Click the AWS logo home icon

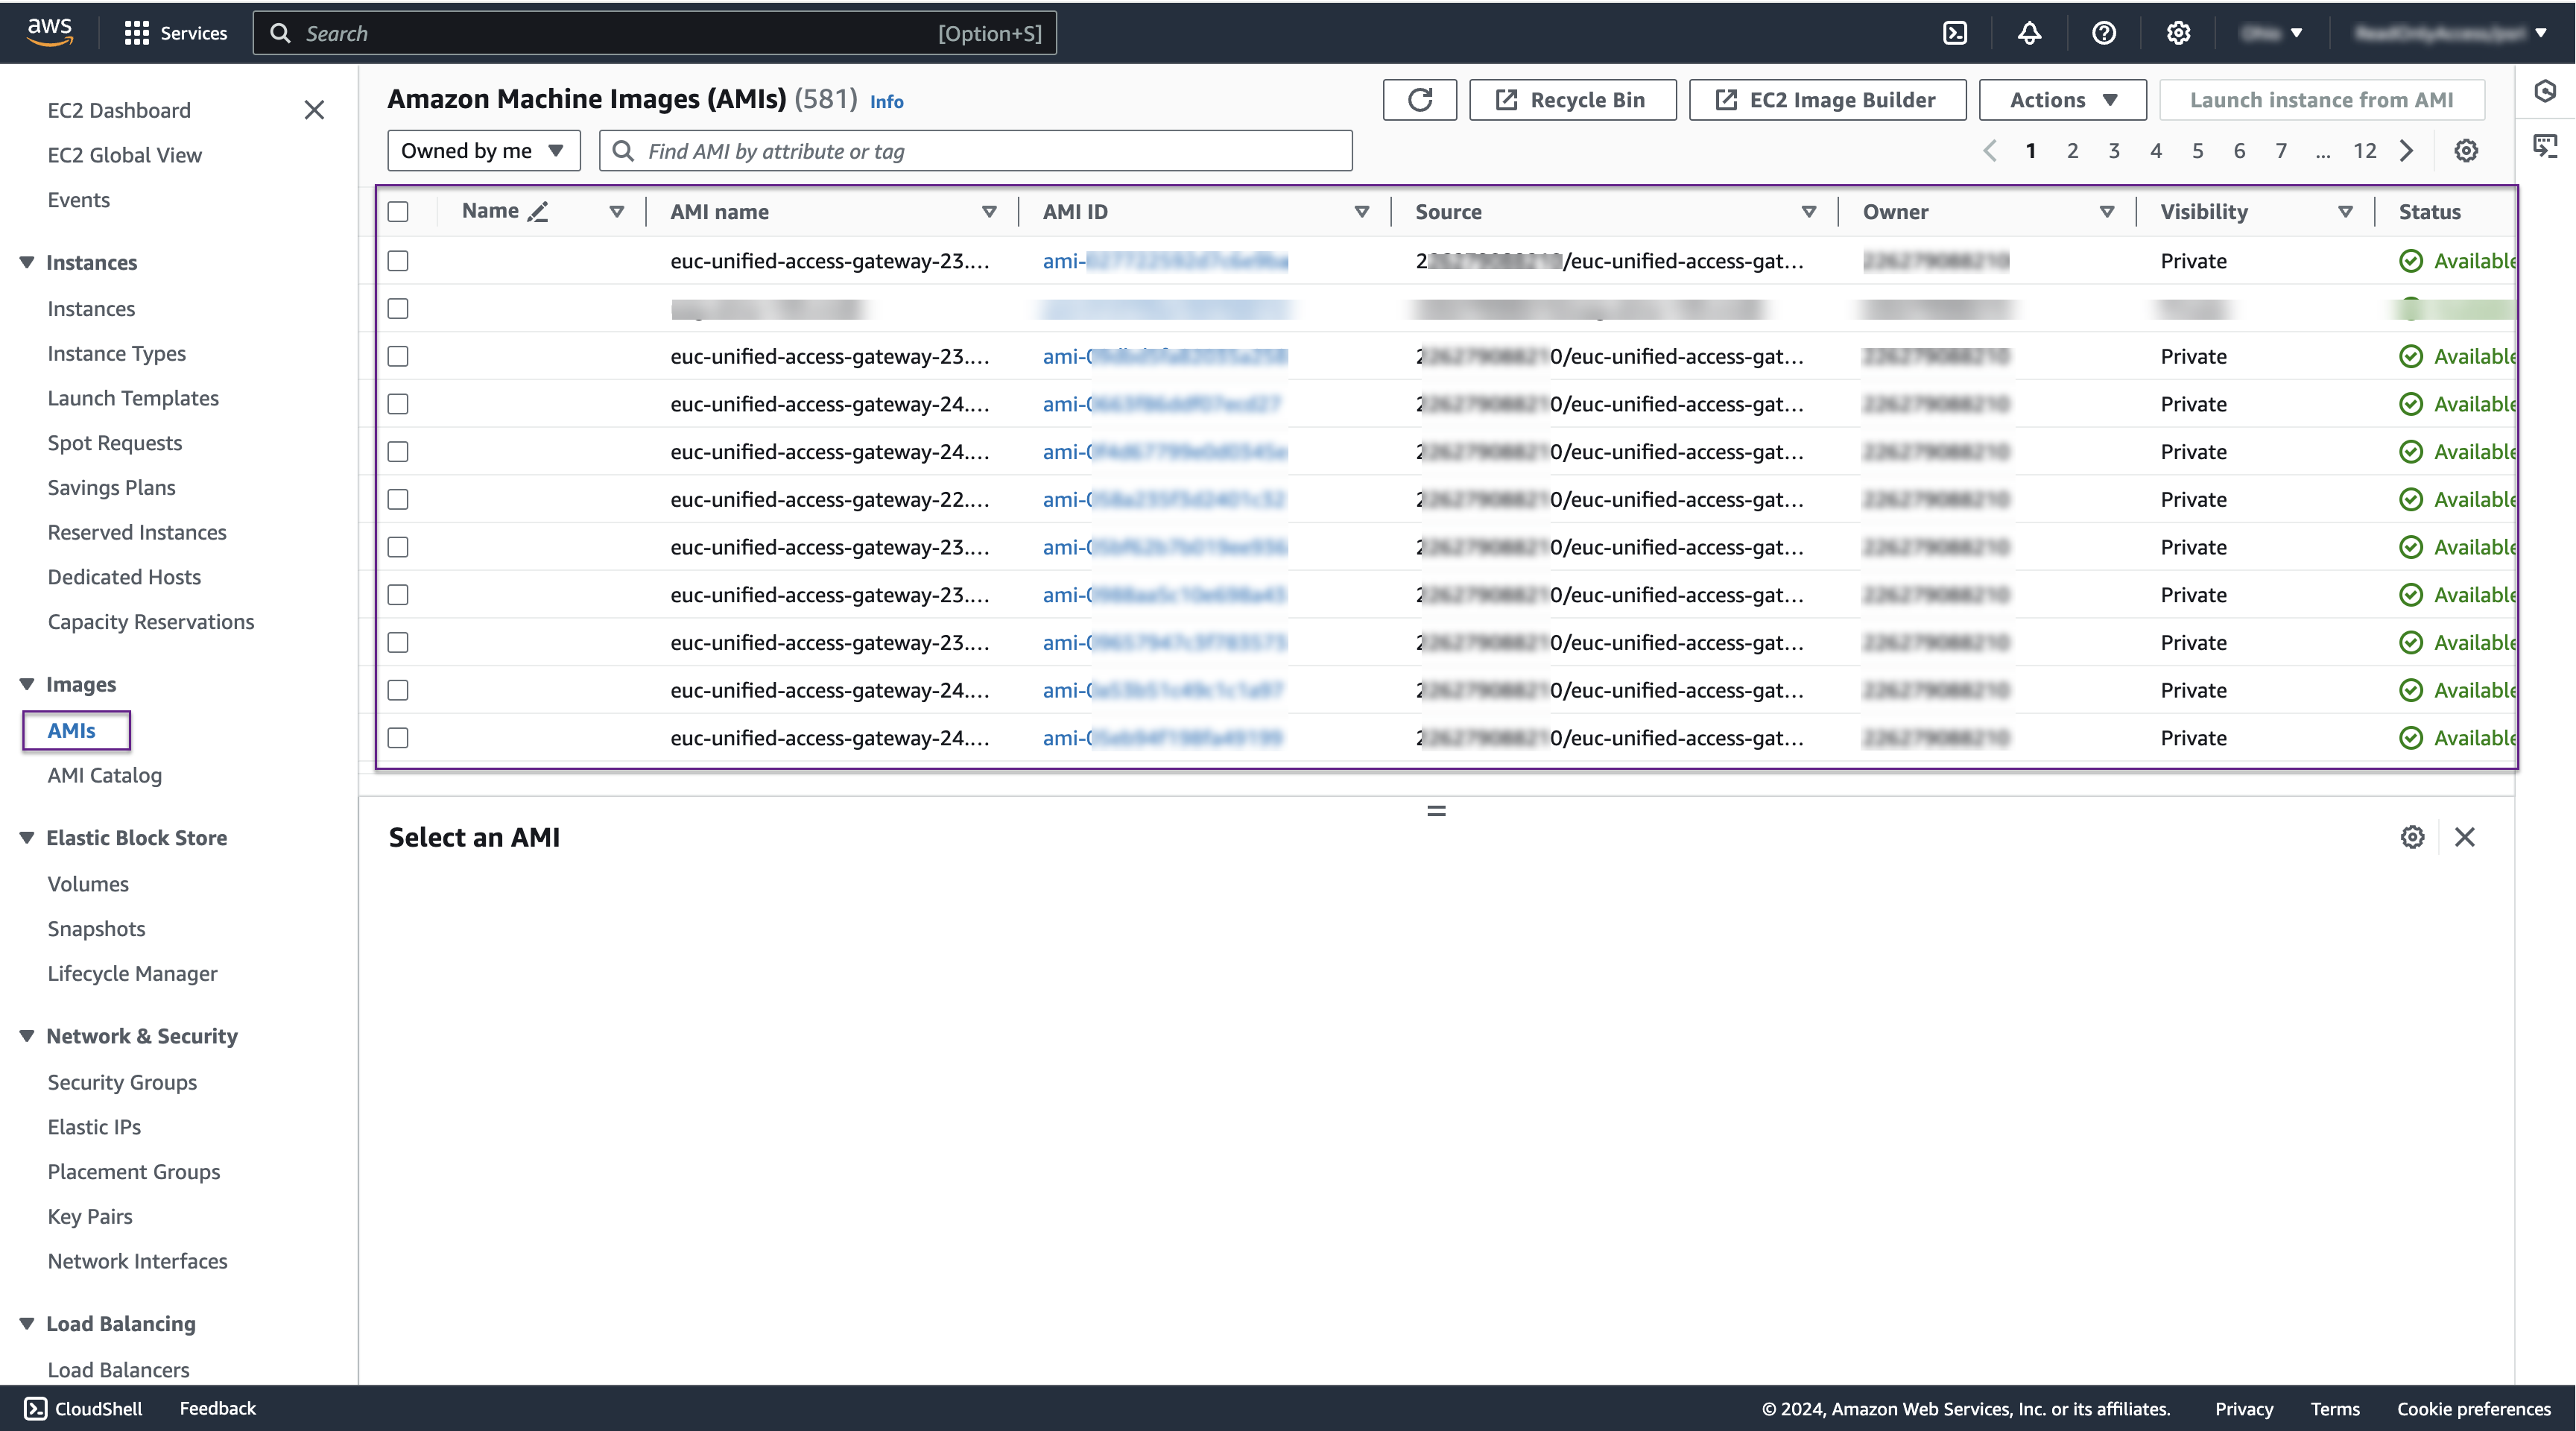click(x=50, y=31)
